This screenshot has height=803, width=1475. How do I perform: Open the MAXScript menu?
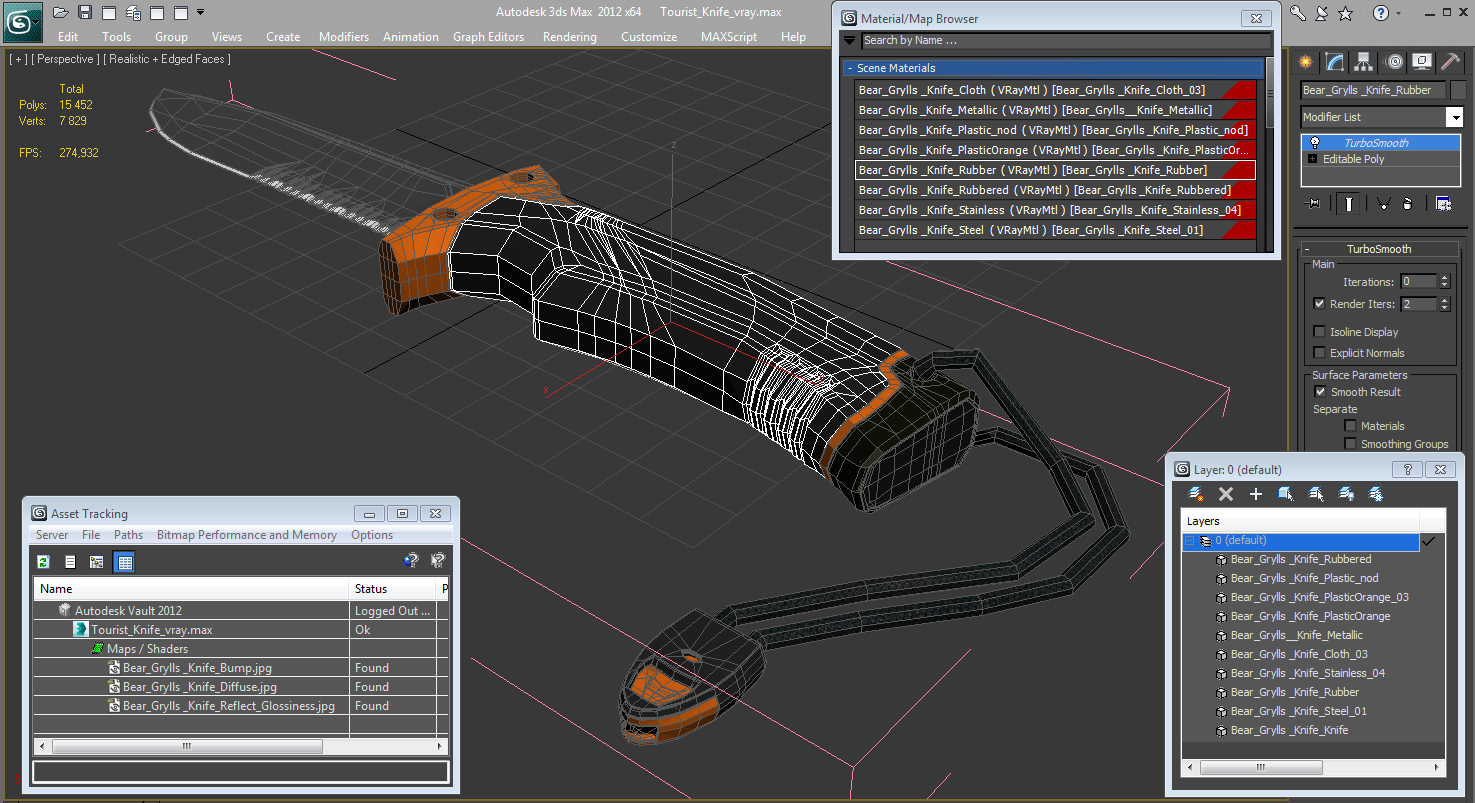point(729,37)
